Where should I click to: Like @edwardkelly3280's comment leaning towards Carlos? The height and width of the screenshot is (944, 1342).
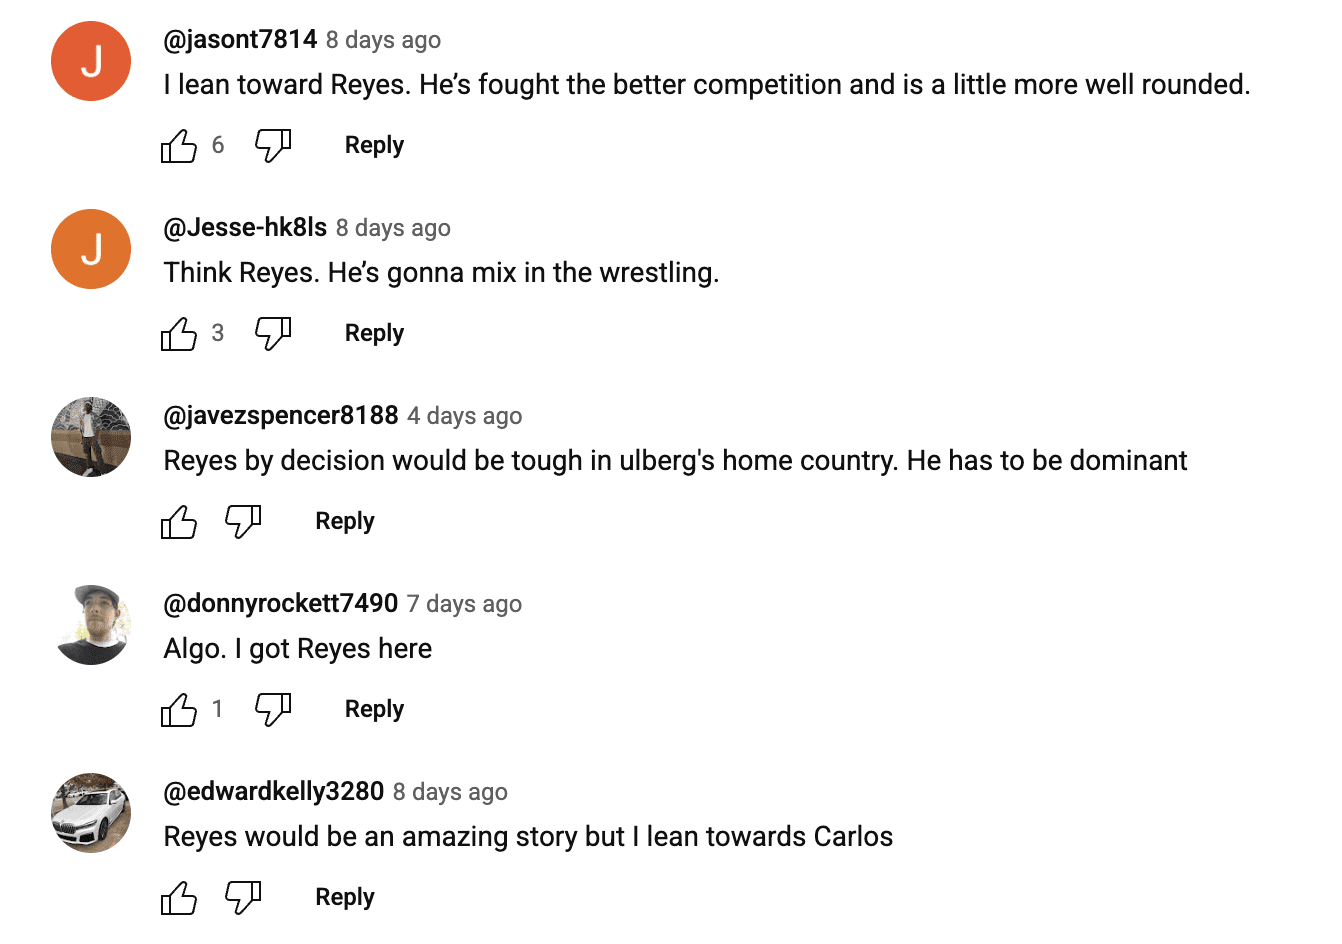tap(178, 897)
